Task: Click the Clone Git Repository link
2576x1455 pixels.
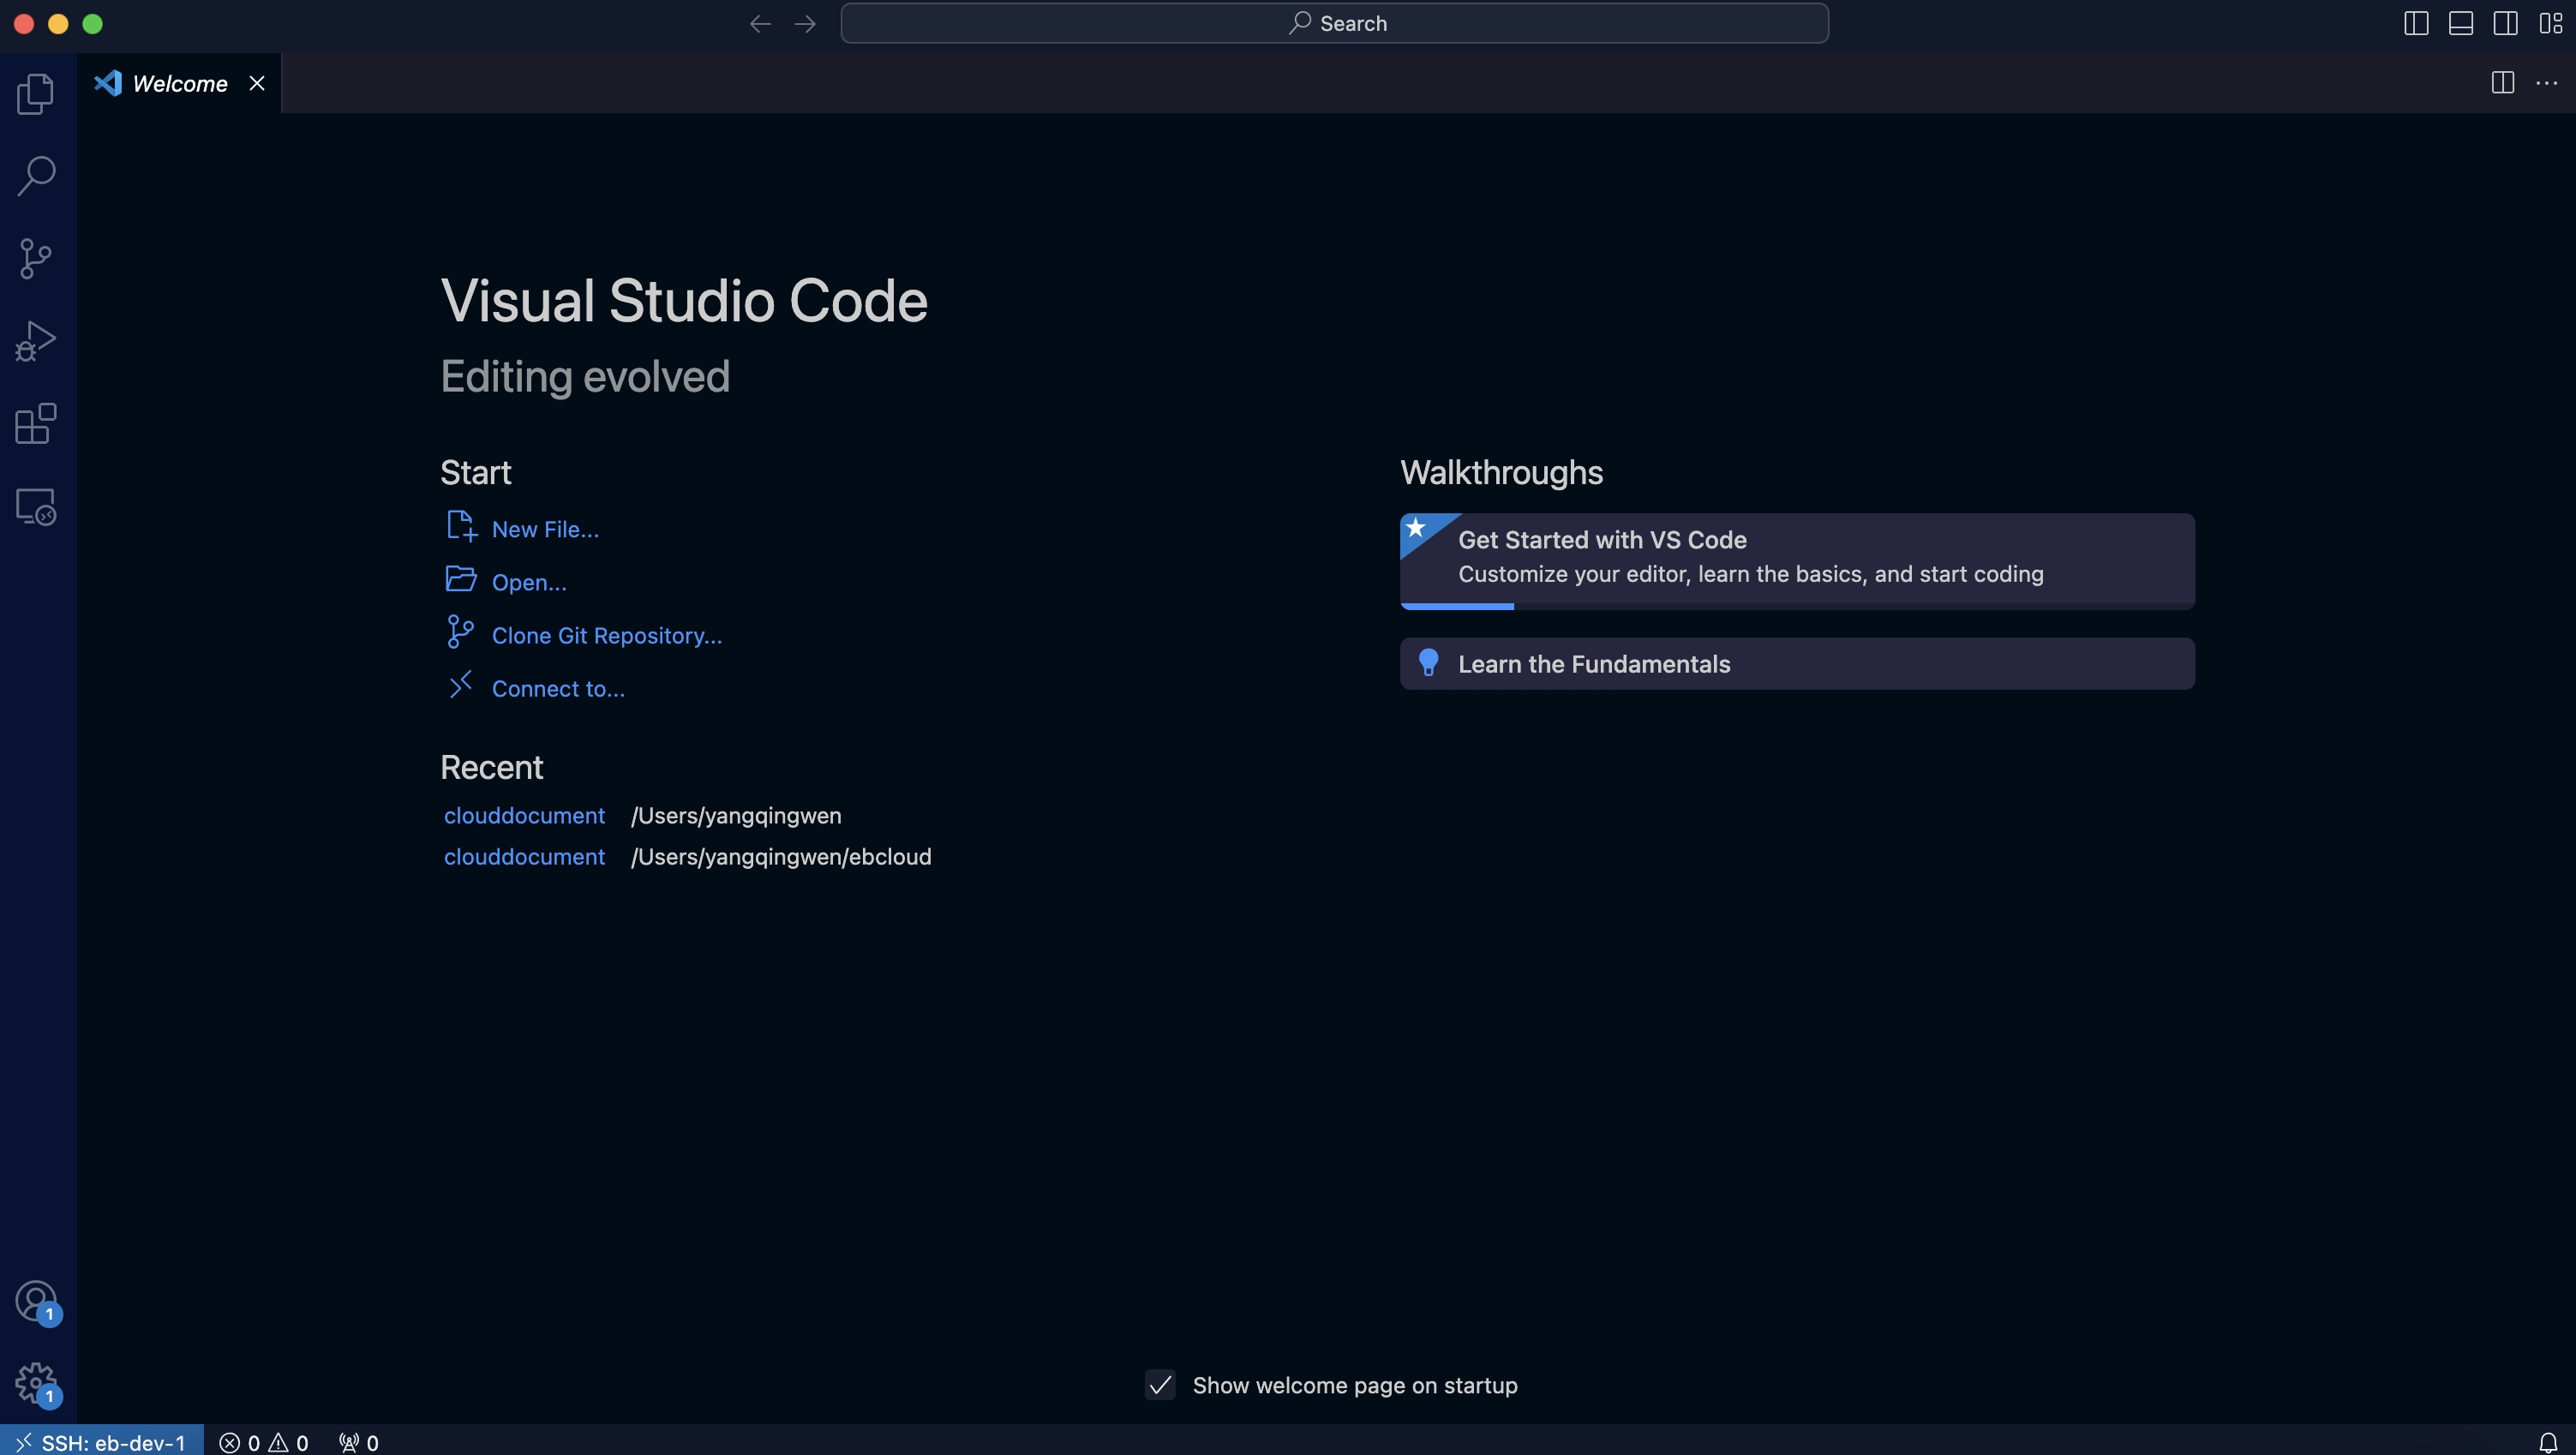Action: point(606,636)
